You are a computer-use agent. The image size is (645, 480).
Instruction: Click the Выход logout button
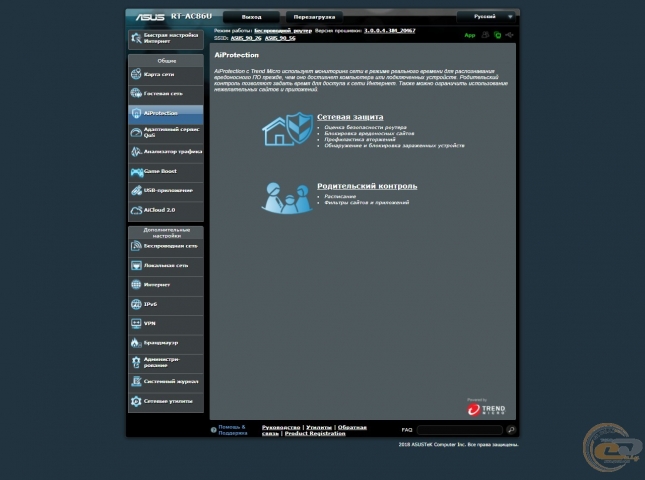251,17
